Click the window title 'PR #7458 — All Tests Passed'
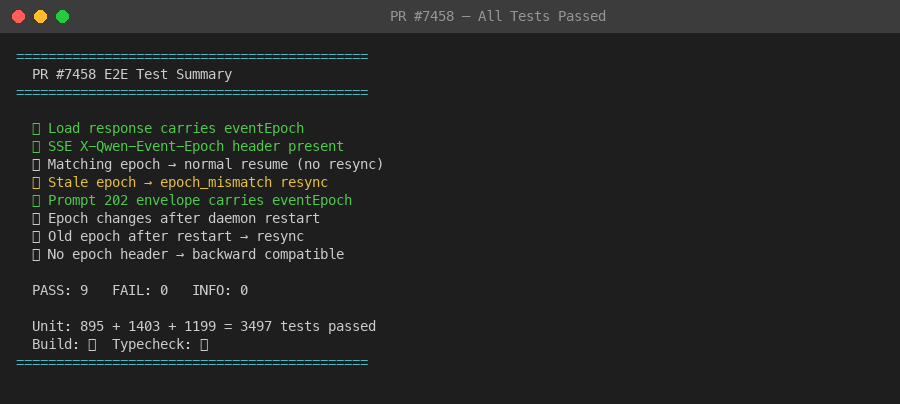 click(x=498, y=16)
